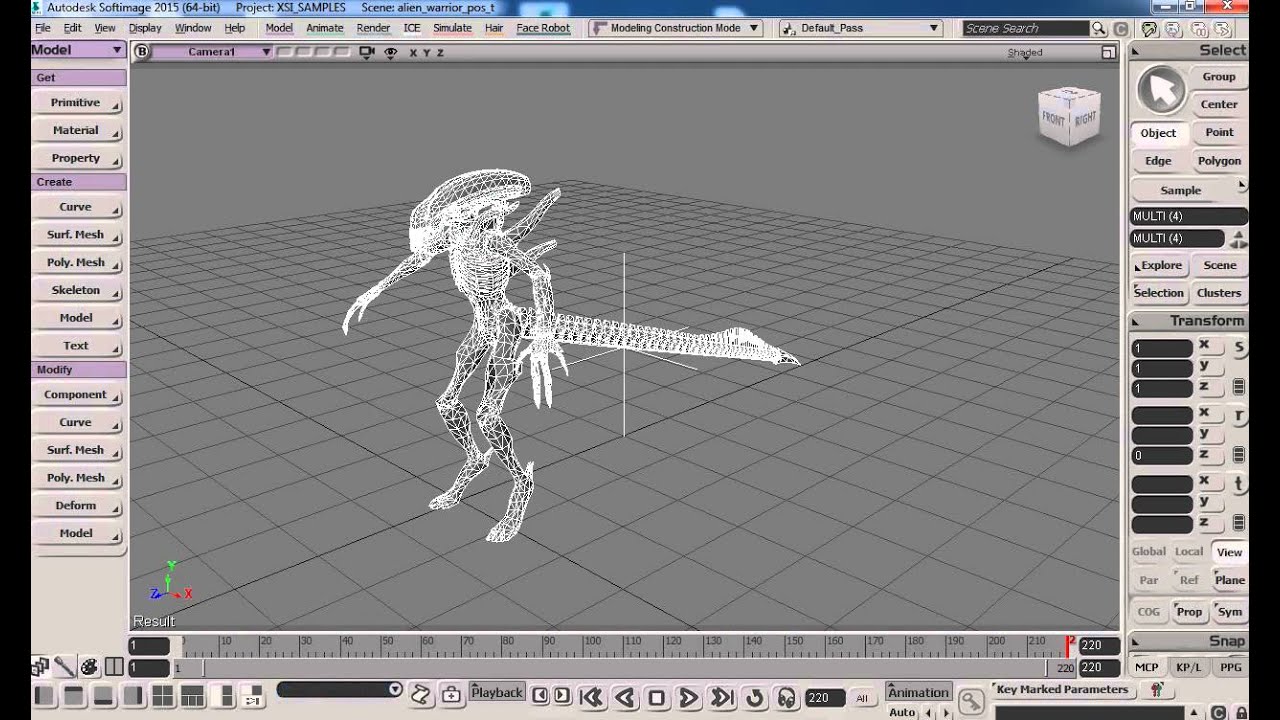Step to the previous frame
This screenshot has width=1280, height=720.
540,695
